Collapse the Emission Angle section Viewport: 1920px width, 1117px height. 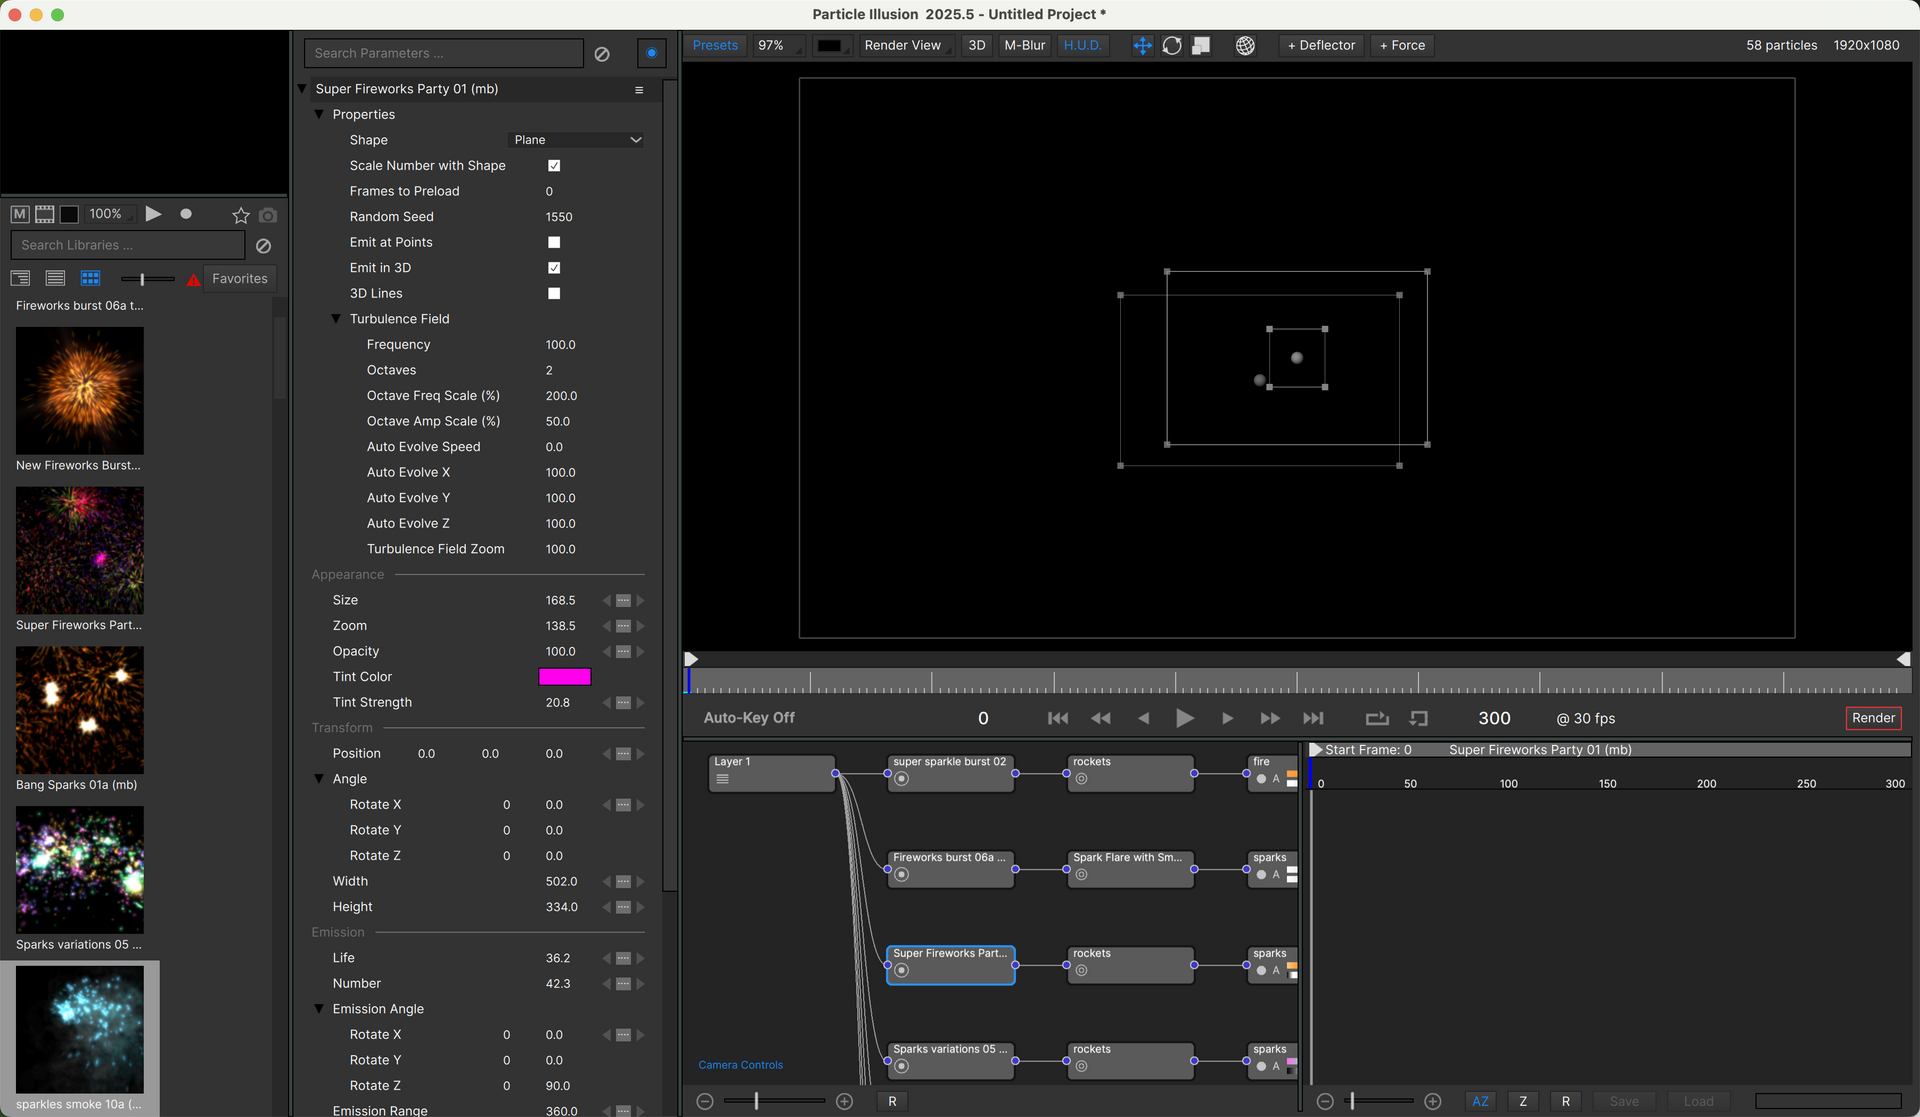[319, 1009]
